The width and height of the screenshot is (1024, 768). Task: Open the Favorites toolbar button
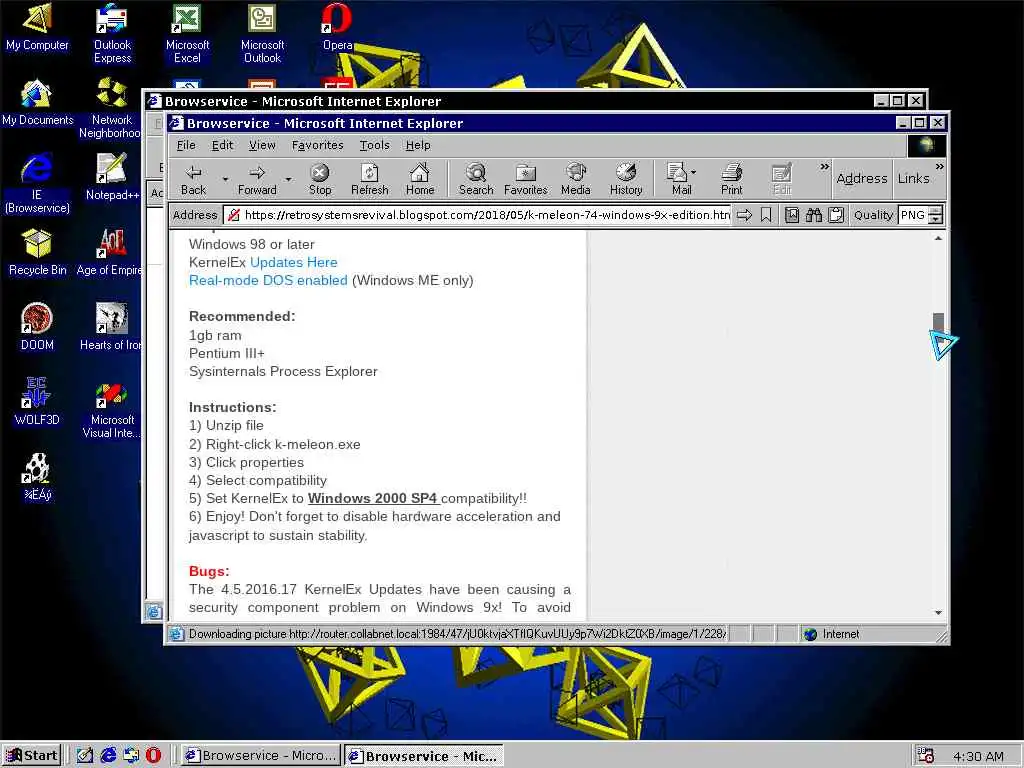pyautogui.click(x=526, y=179)
